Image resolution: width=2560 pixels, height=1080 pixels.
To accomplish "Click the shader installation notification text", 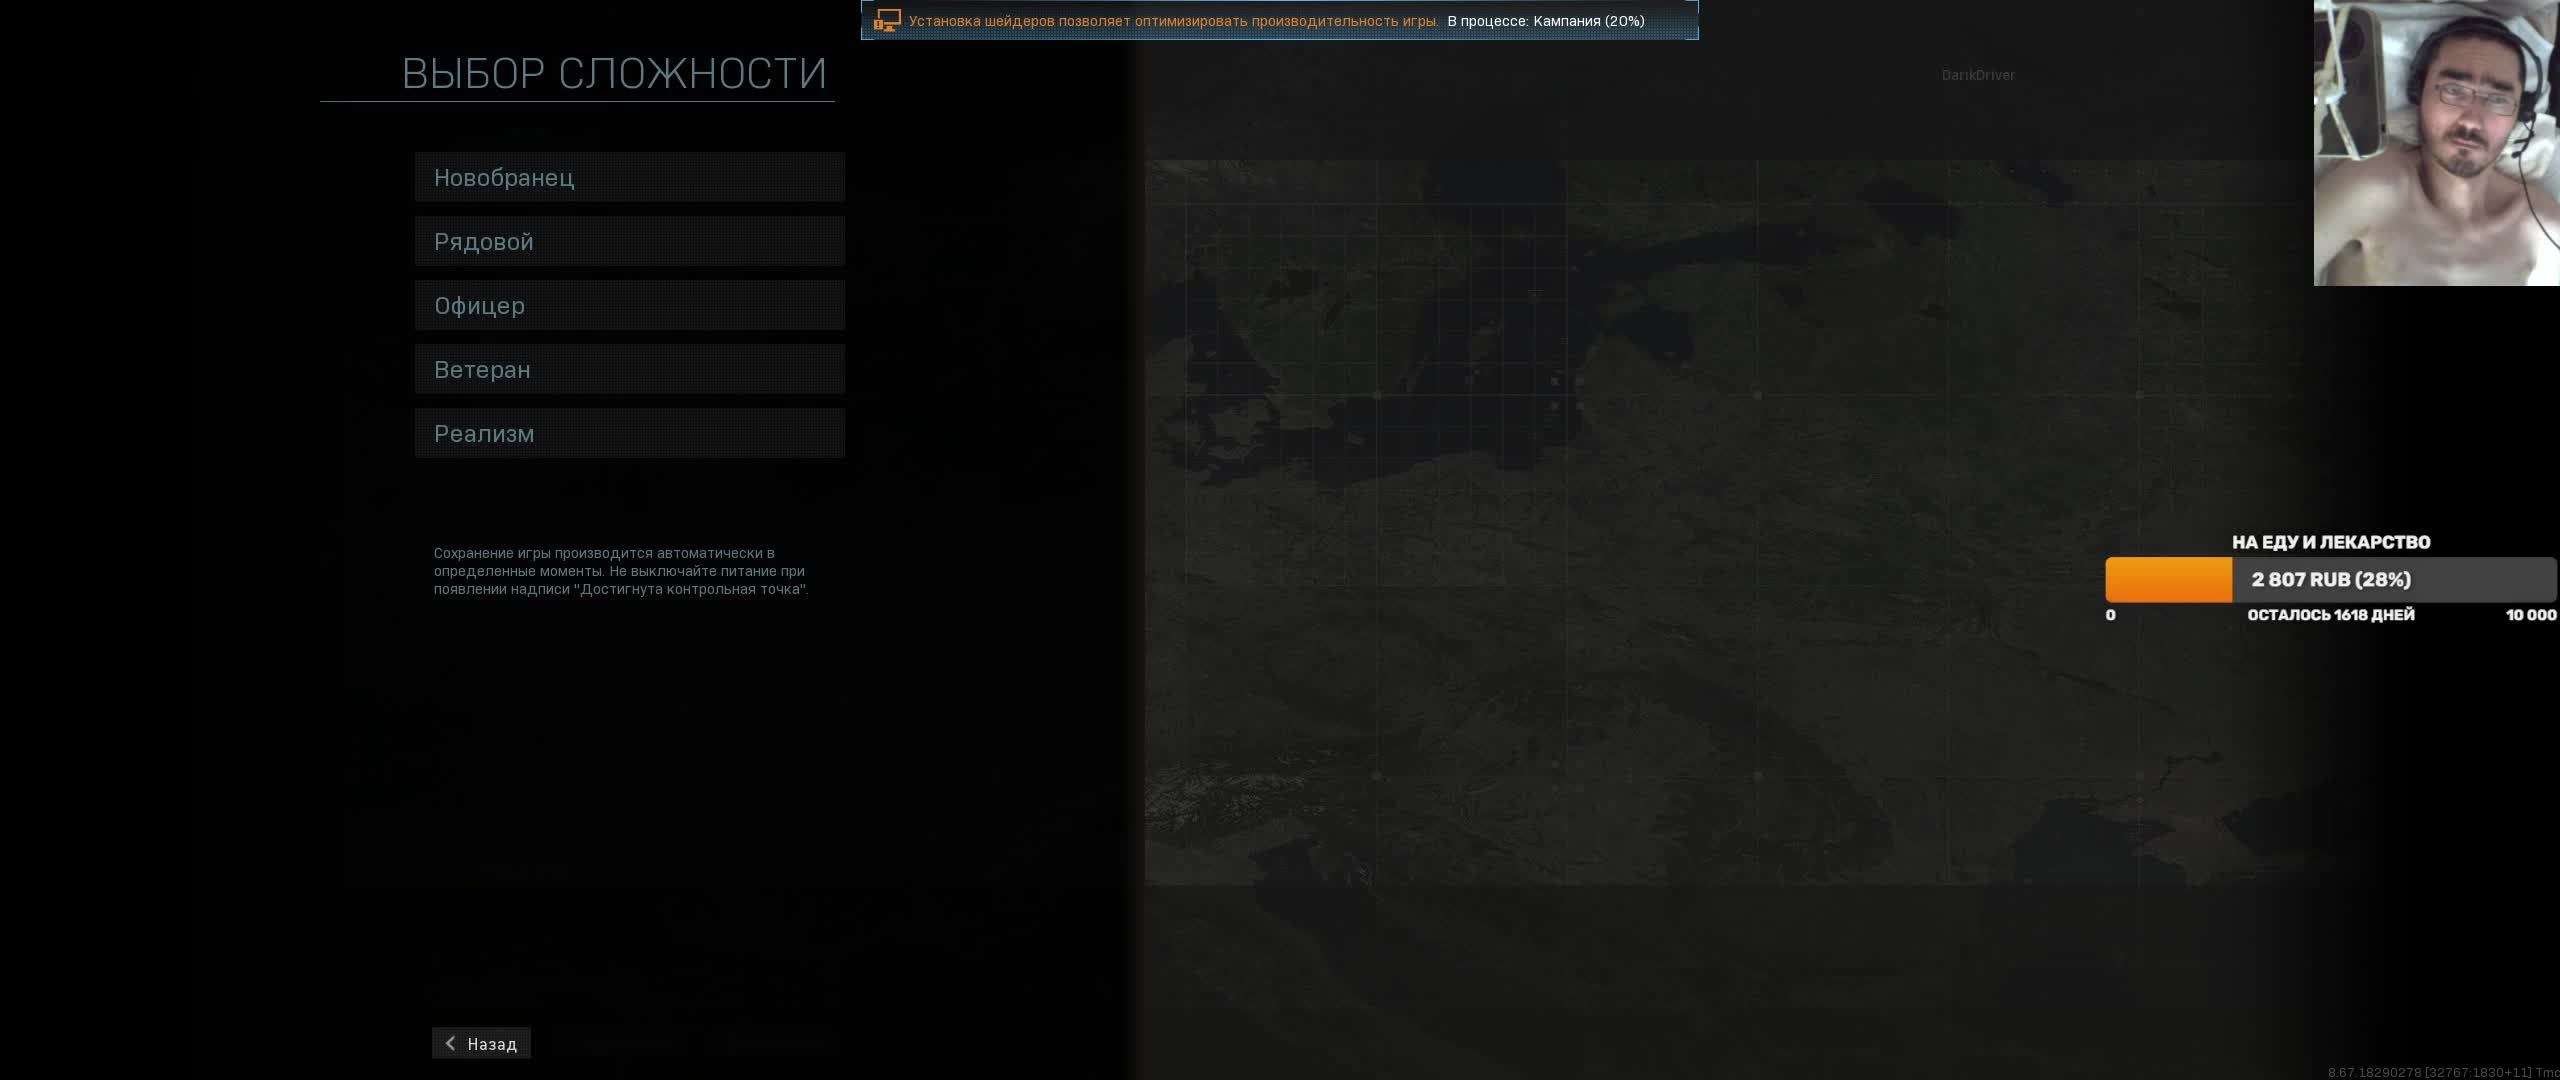I will coord(1172,21).
